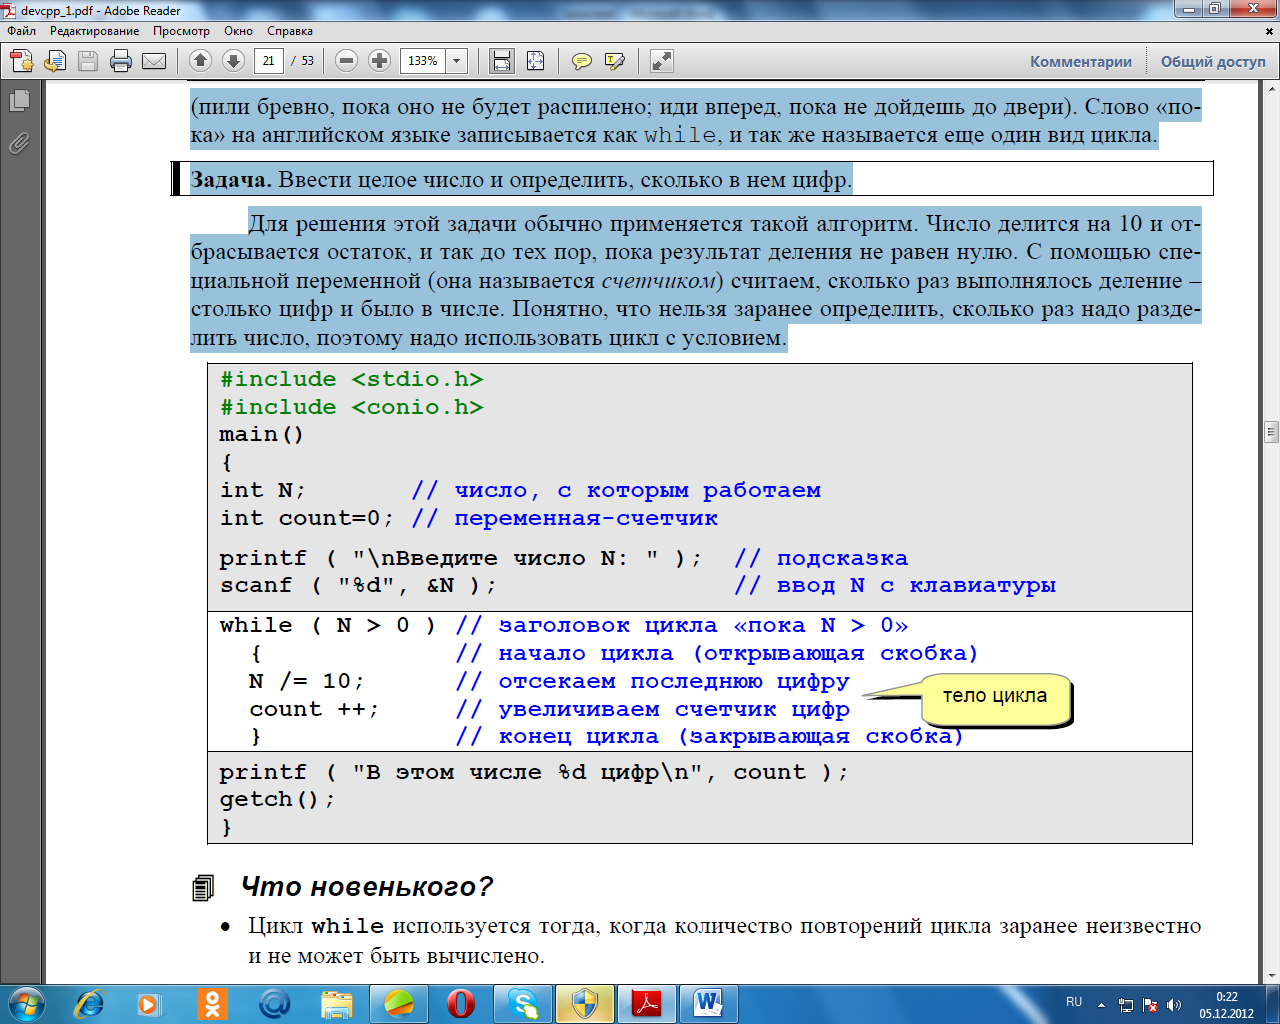Image resolution: width=1280 pixels, height=1024 pixels.
Task: Toggle fit one full page view
Action: click(535, 61)
